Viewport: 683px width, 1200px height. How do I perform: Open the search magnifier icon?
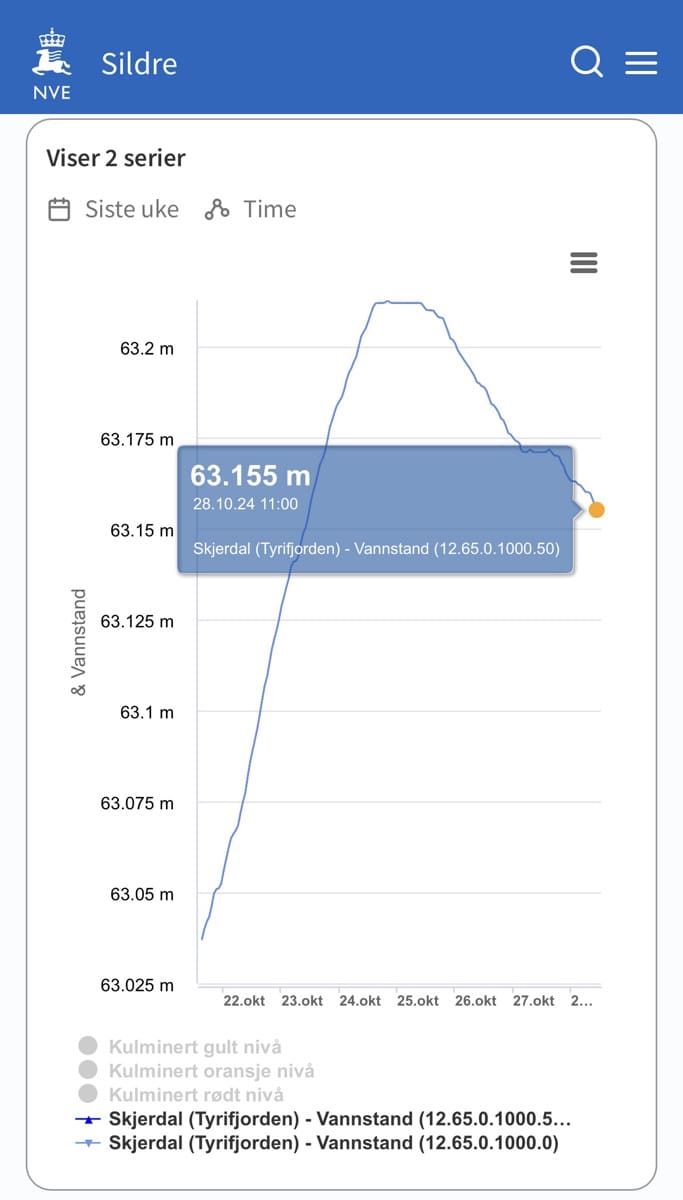[x=587, y=62]
